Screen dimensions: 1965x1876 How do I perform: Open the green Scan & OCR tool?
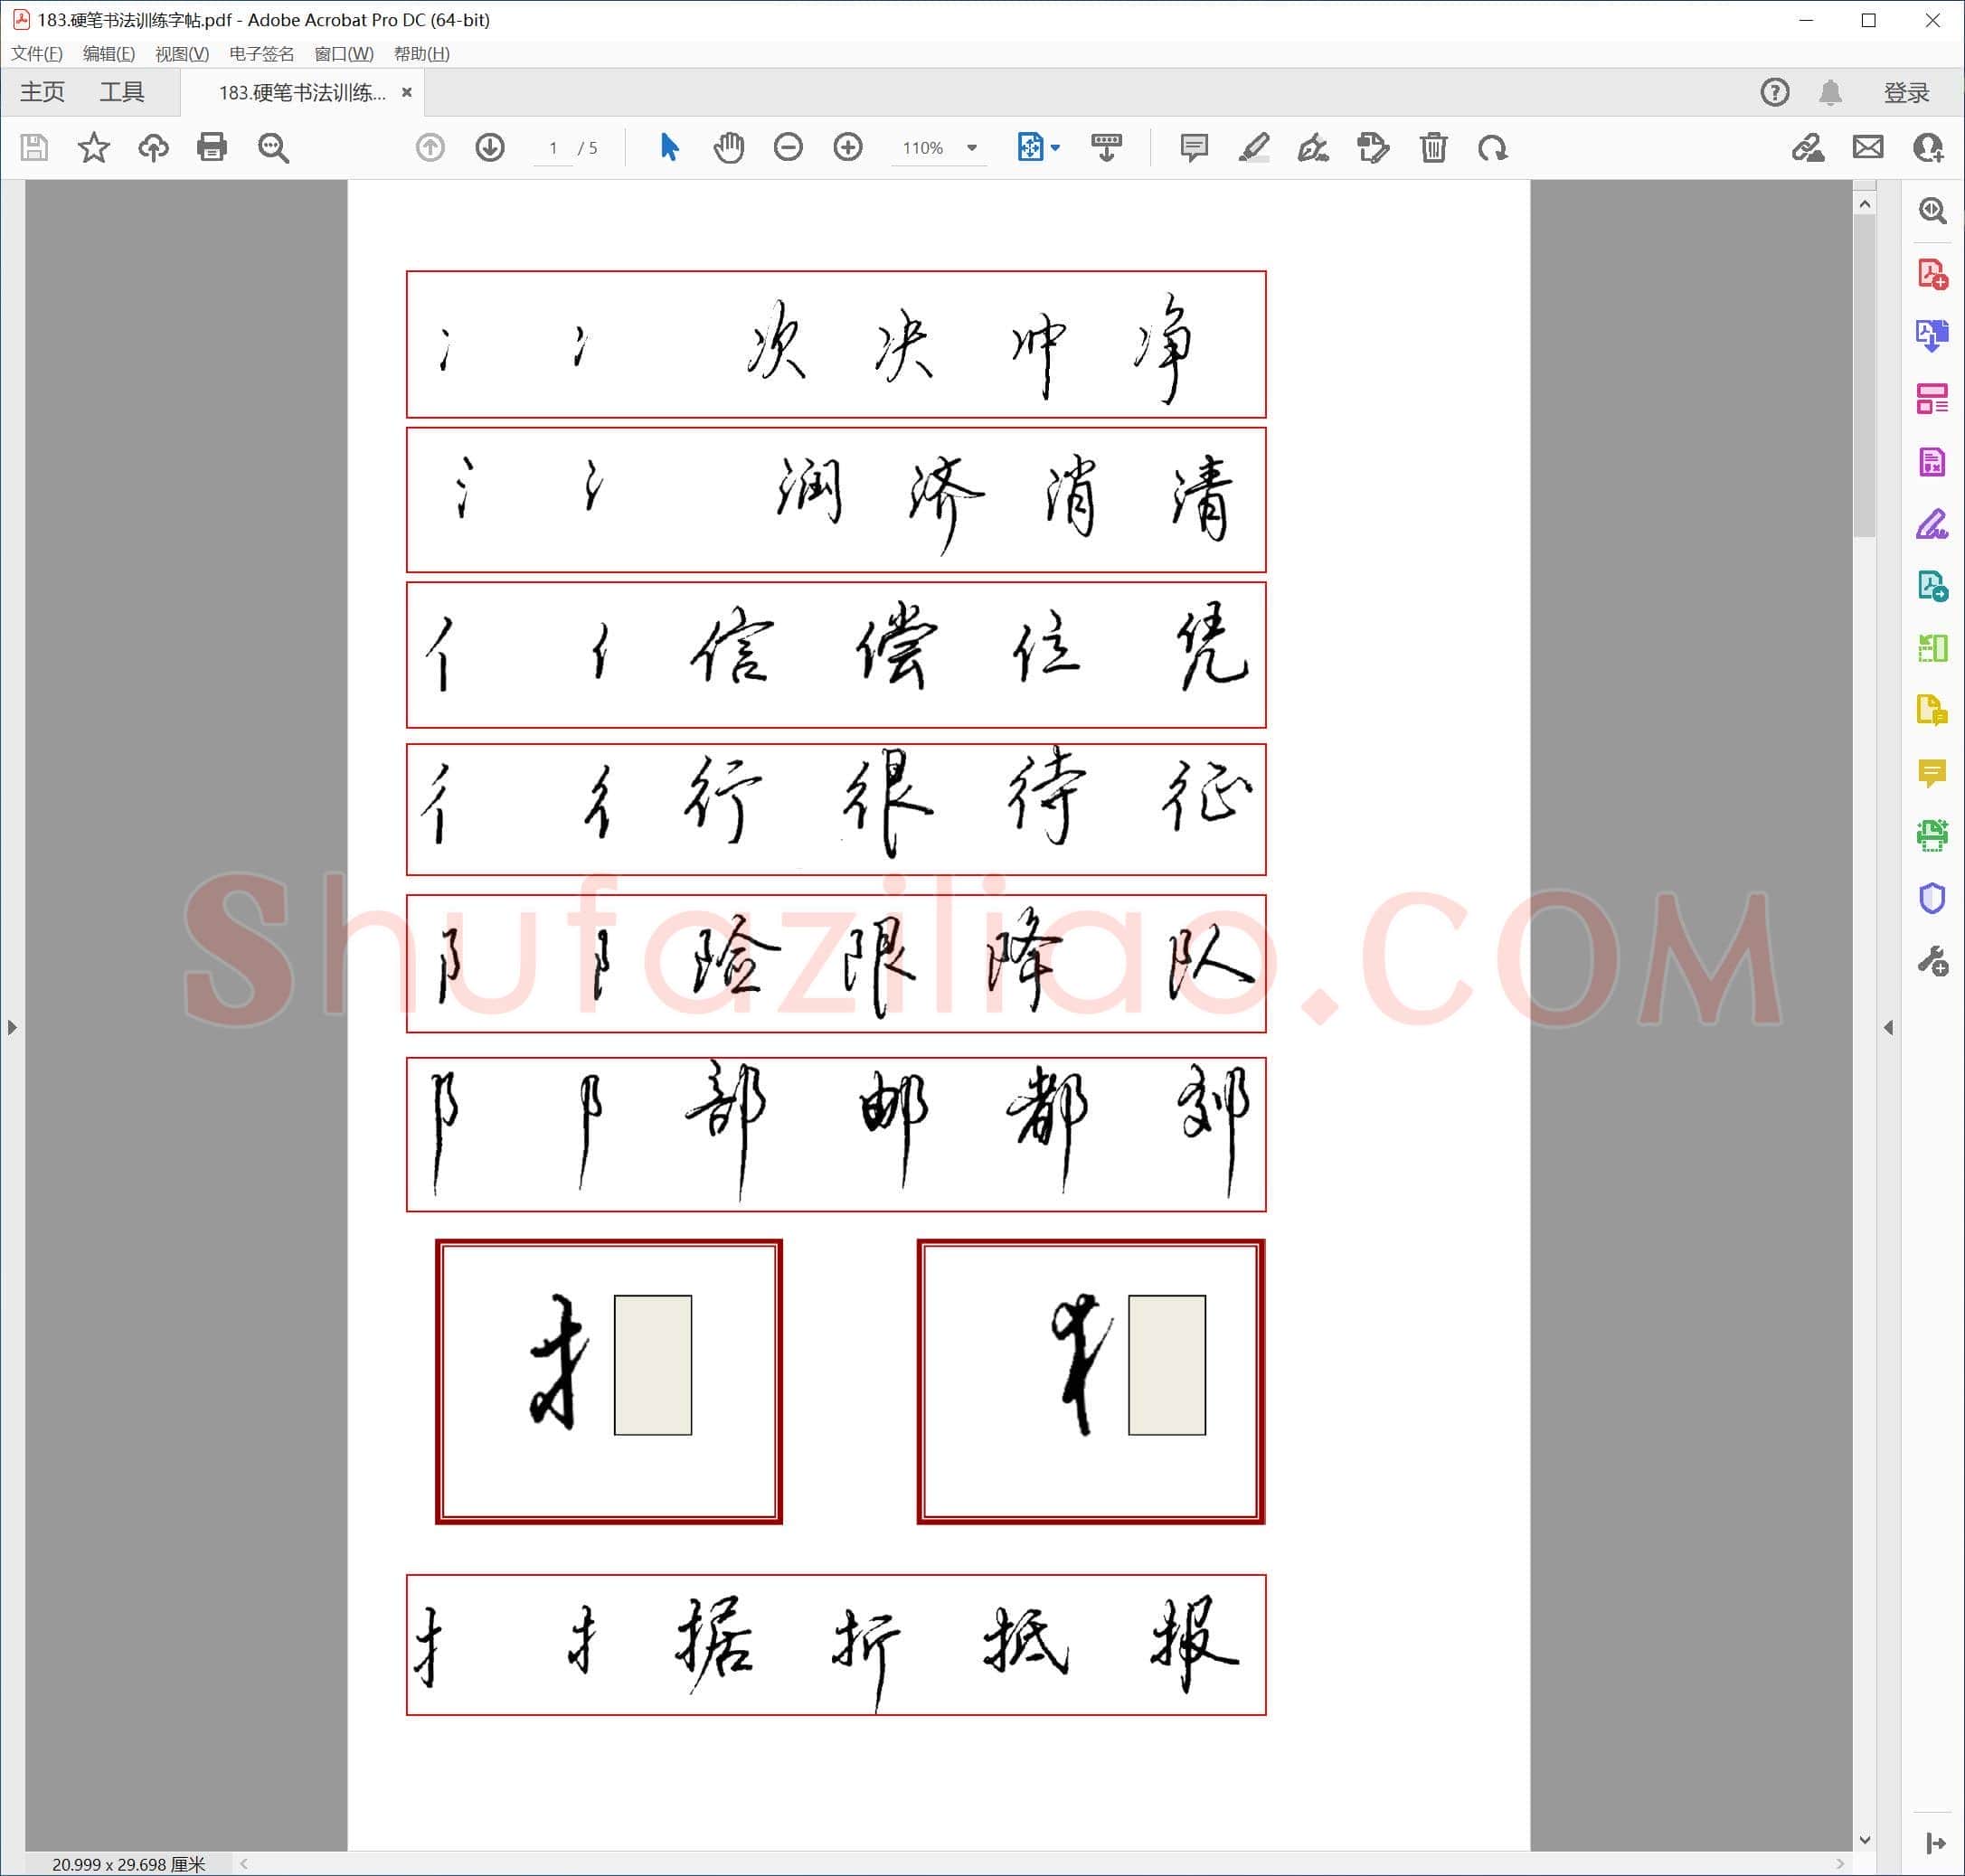click(1932, 836)
